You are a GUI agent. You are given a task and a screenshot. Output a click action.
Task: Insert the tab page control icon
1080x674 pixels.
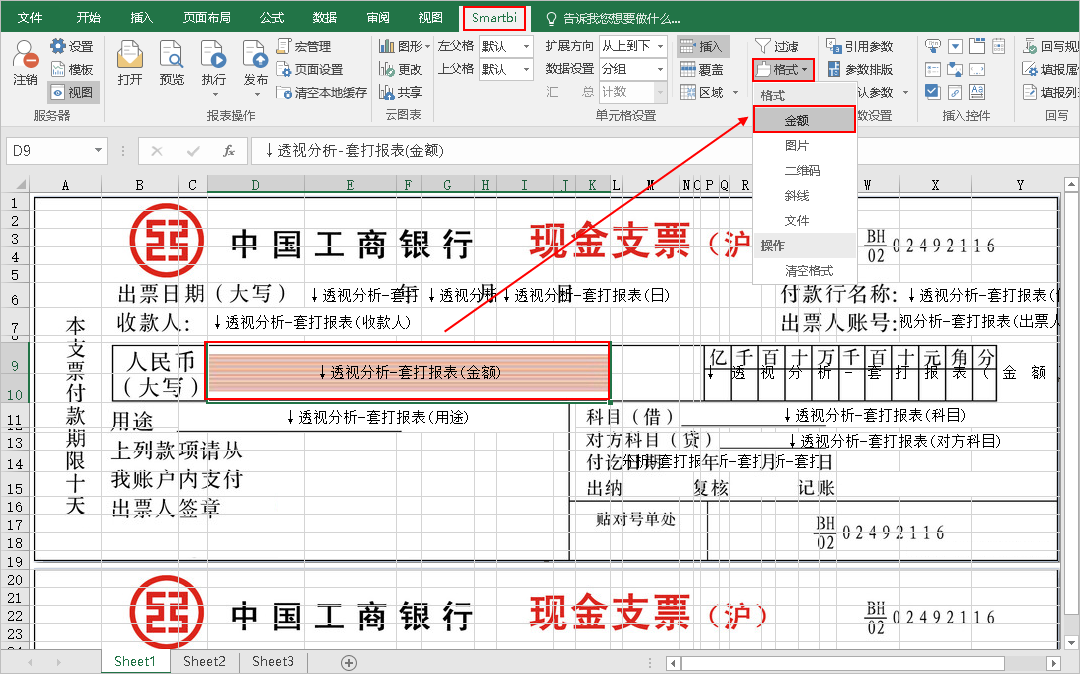tap(977, 45)
